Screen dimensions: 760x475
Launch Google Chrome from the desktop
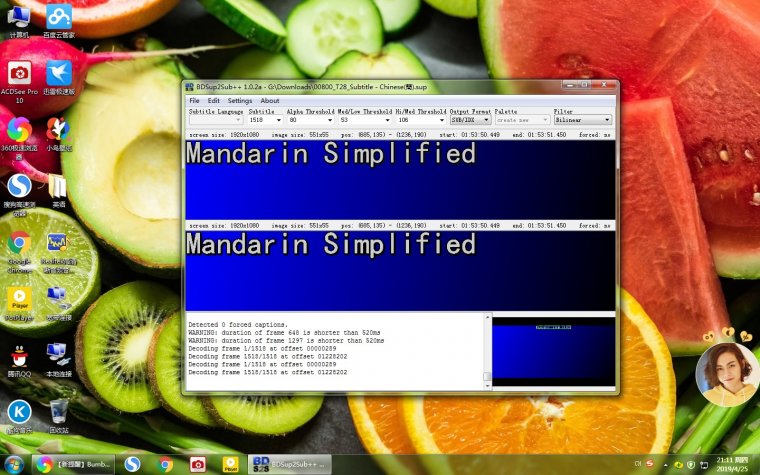click(x=19, y=252)
